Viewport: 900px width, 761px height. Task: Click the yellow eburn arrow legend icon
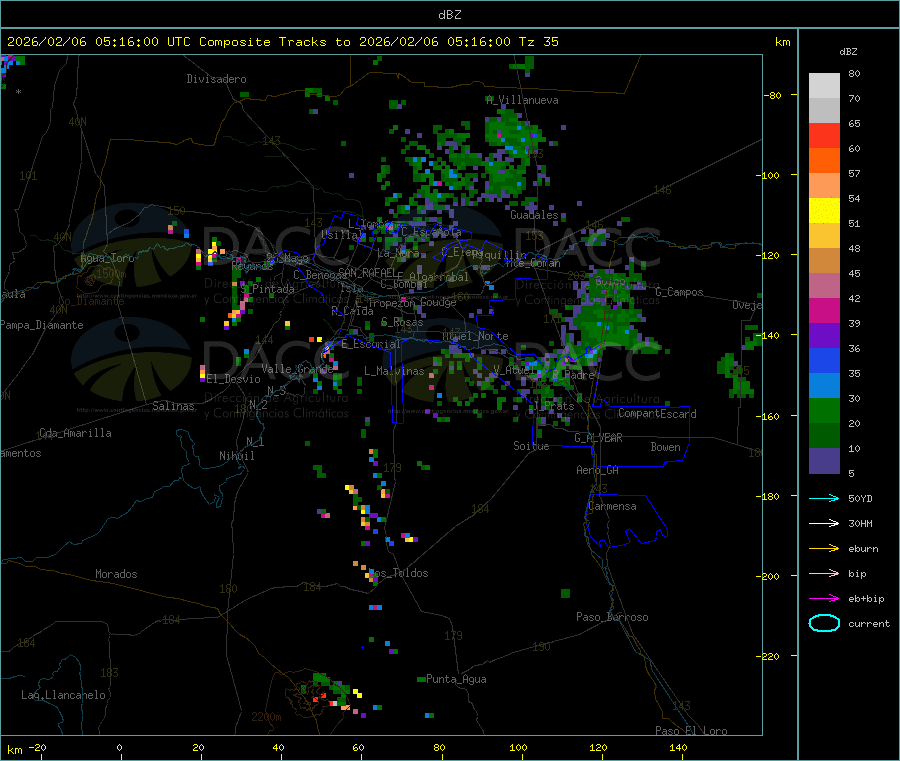pos(824,549)
